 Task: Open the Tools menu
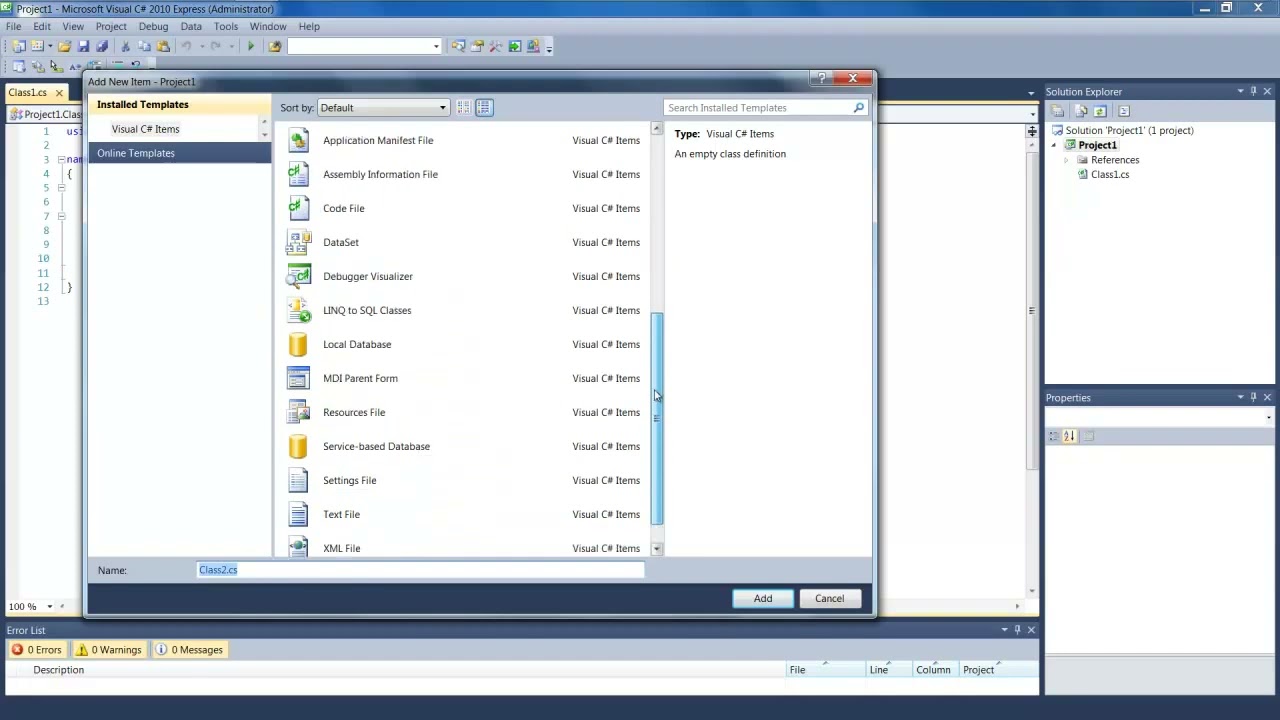[226, 27]
